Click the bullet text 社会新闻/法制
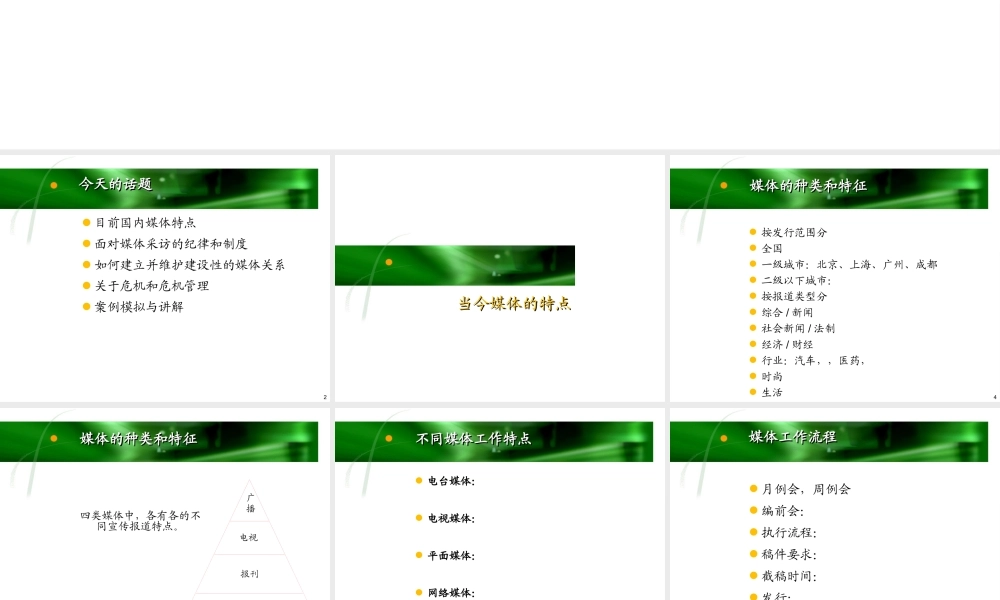This screenshot has height=600, width=1000. tap(798, 328)
